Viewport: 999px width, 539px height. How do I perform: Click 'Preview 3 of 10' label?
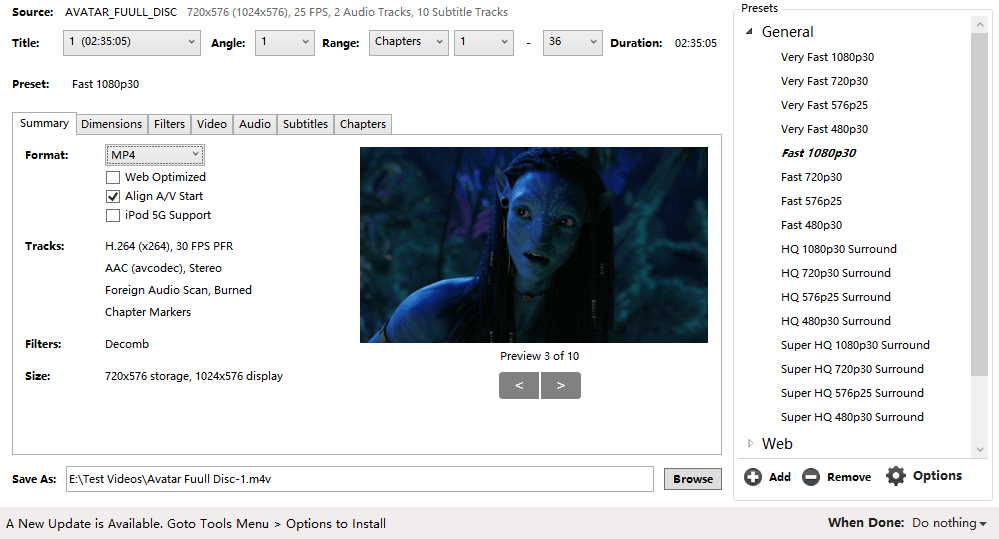[540, 356]
